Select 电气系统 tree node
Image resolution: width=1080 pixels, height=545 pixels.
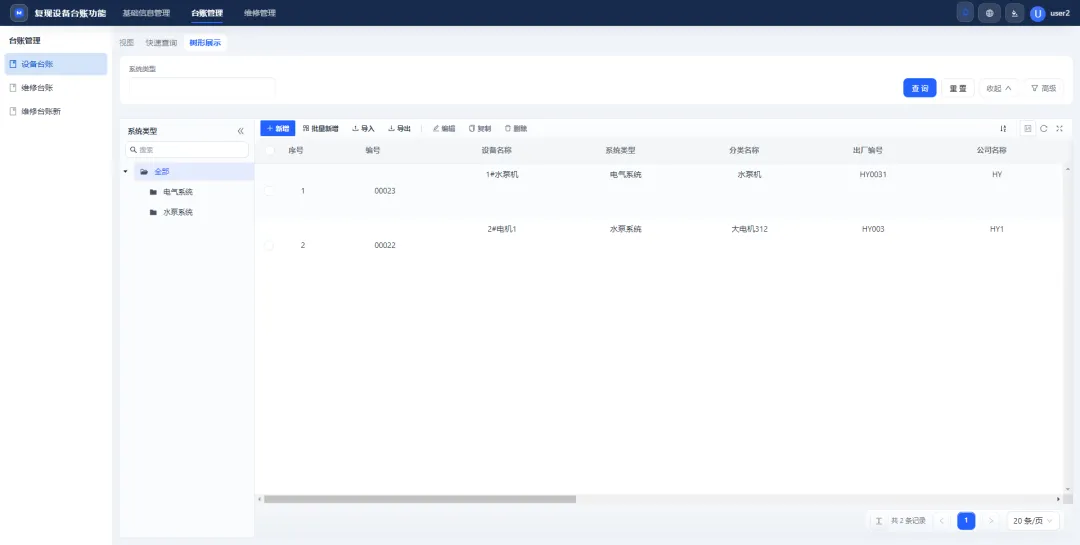tap(178, 192)
